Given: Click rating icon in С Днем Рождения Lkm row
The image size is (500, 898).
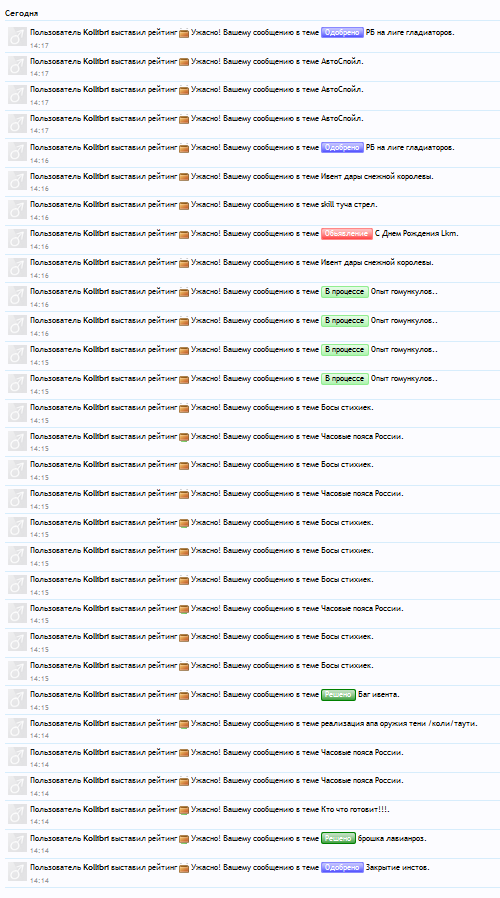Looking at the screenshot, I should (x=184, y=234).
